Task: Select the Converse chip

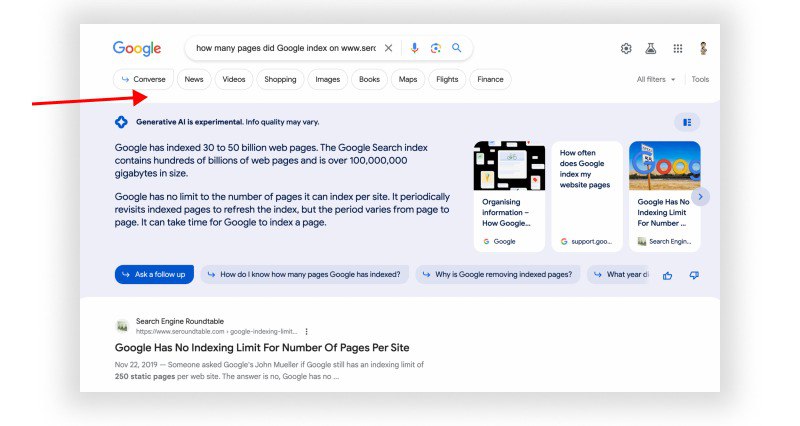Action: [143, 79]
